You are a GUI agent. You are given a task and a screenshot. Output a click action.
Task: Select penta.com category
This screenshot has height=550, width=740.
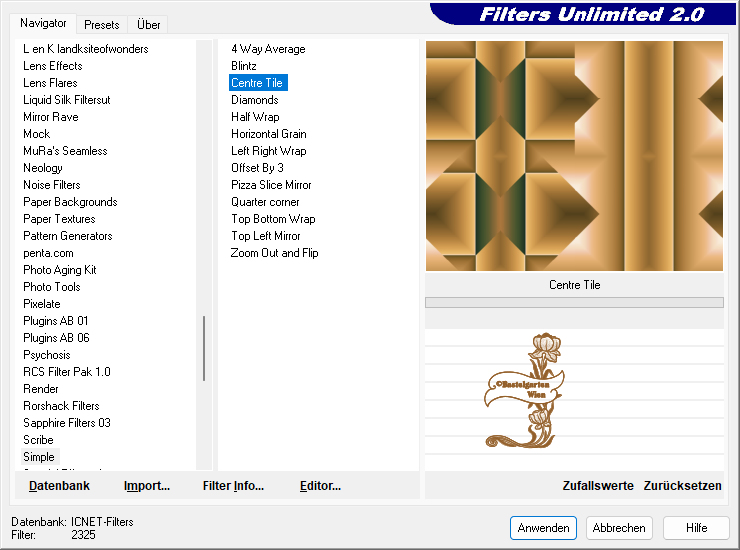(x=48, y=253)
